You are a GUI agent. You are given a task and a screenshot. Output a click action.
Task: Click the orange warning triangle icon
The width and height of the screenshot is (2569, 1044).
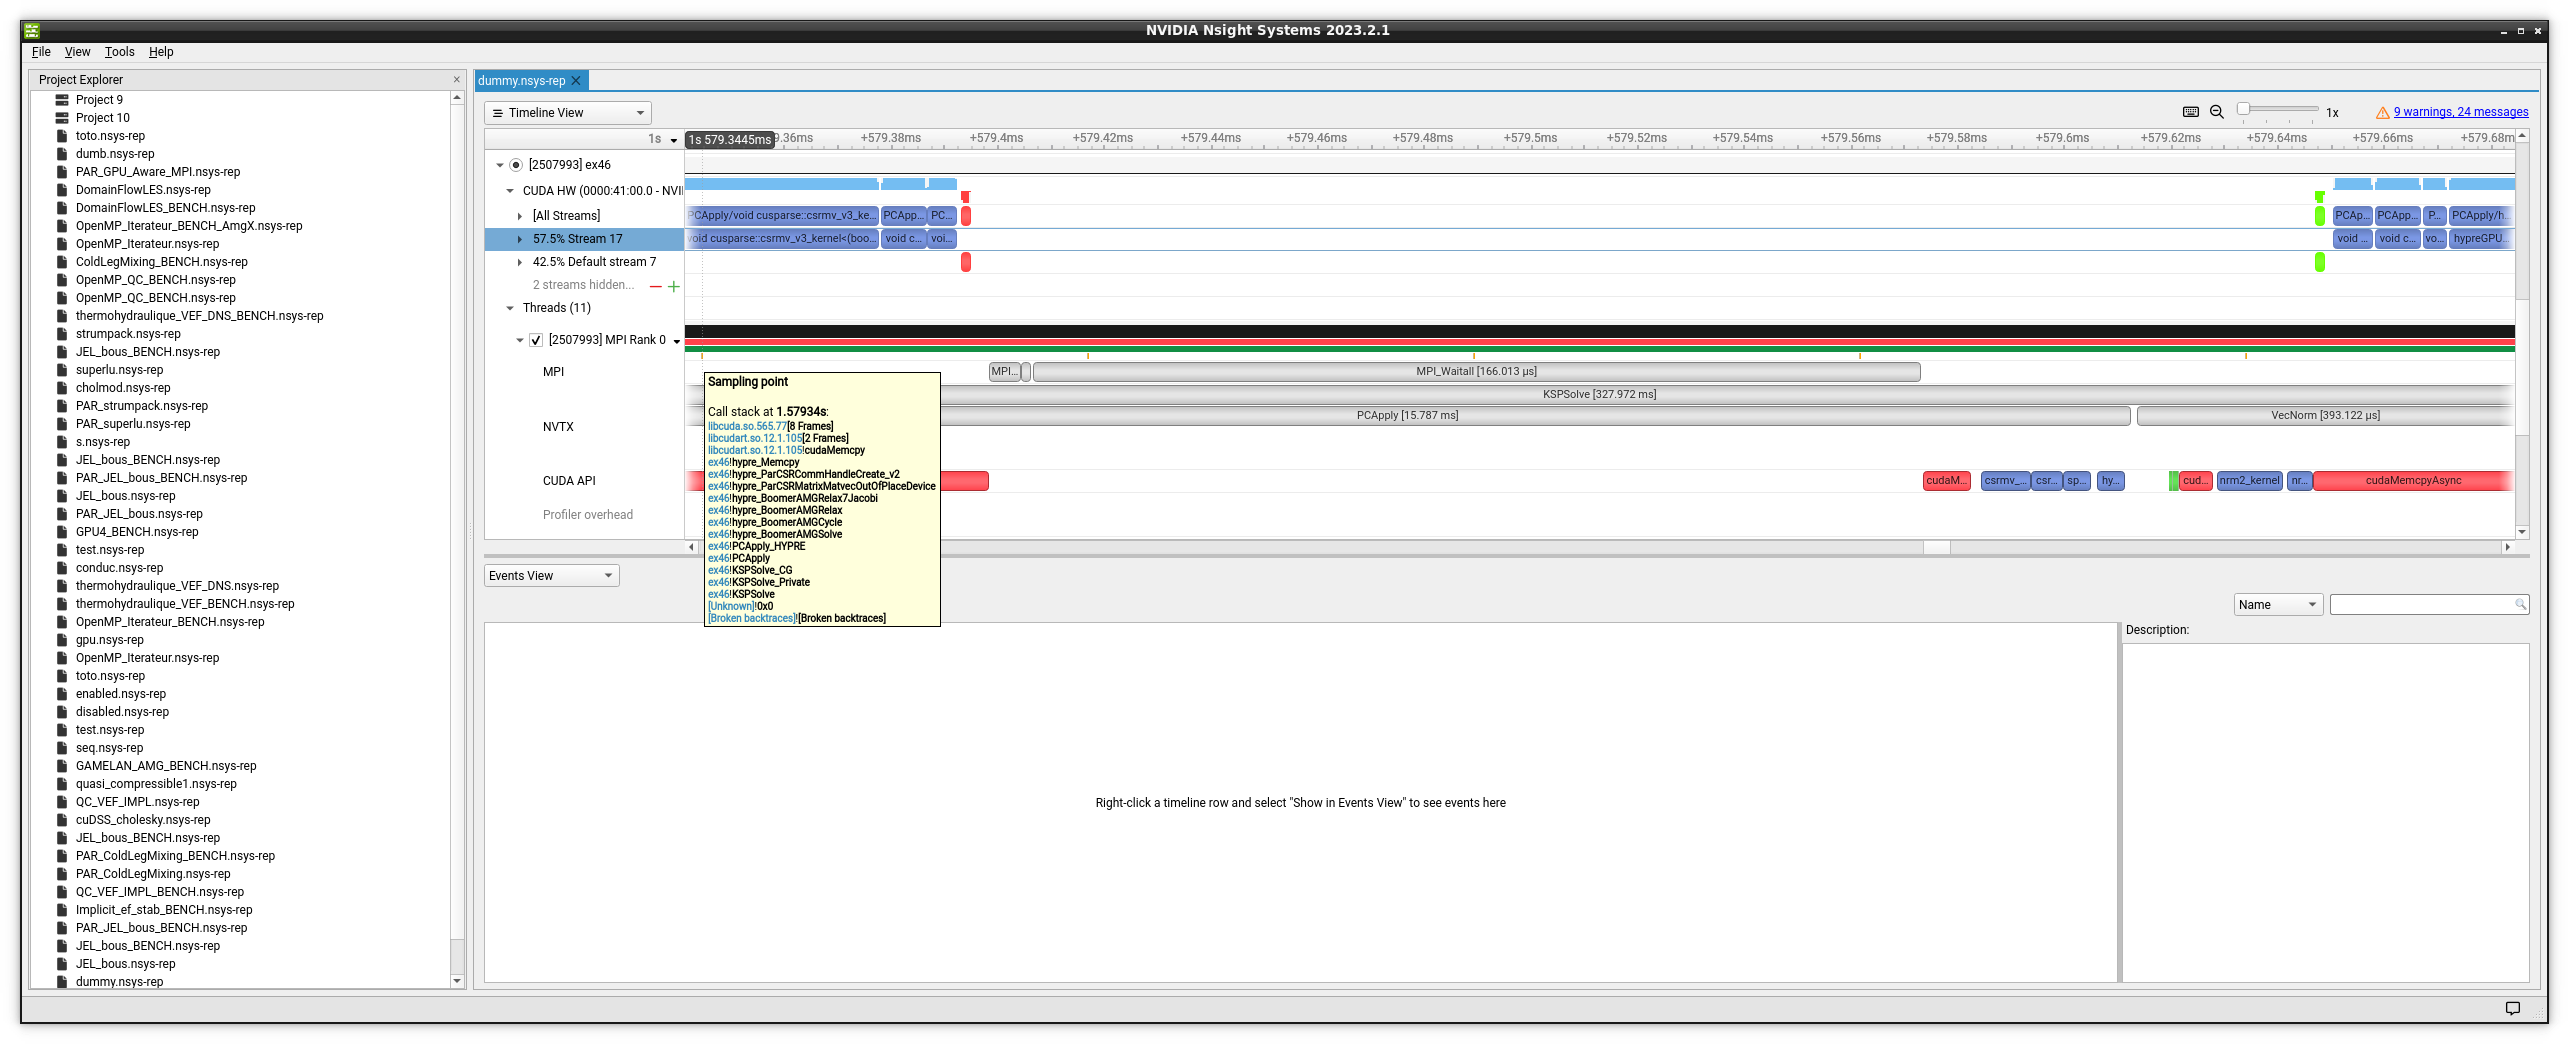[x=2383, y=112]
